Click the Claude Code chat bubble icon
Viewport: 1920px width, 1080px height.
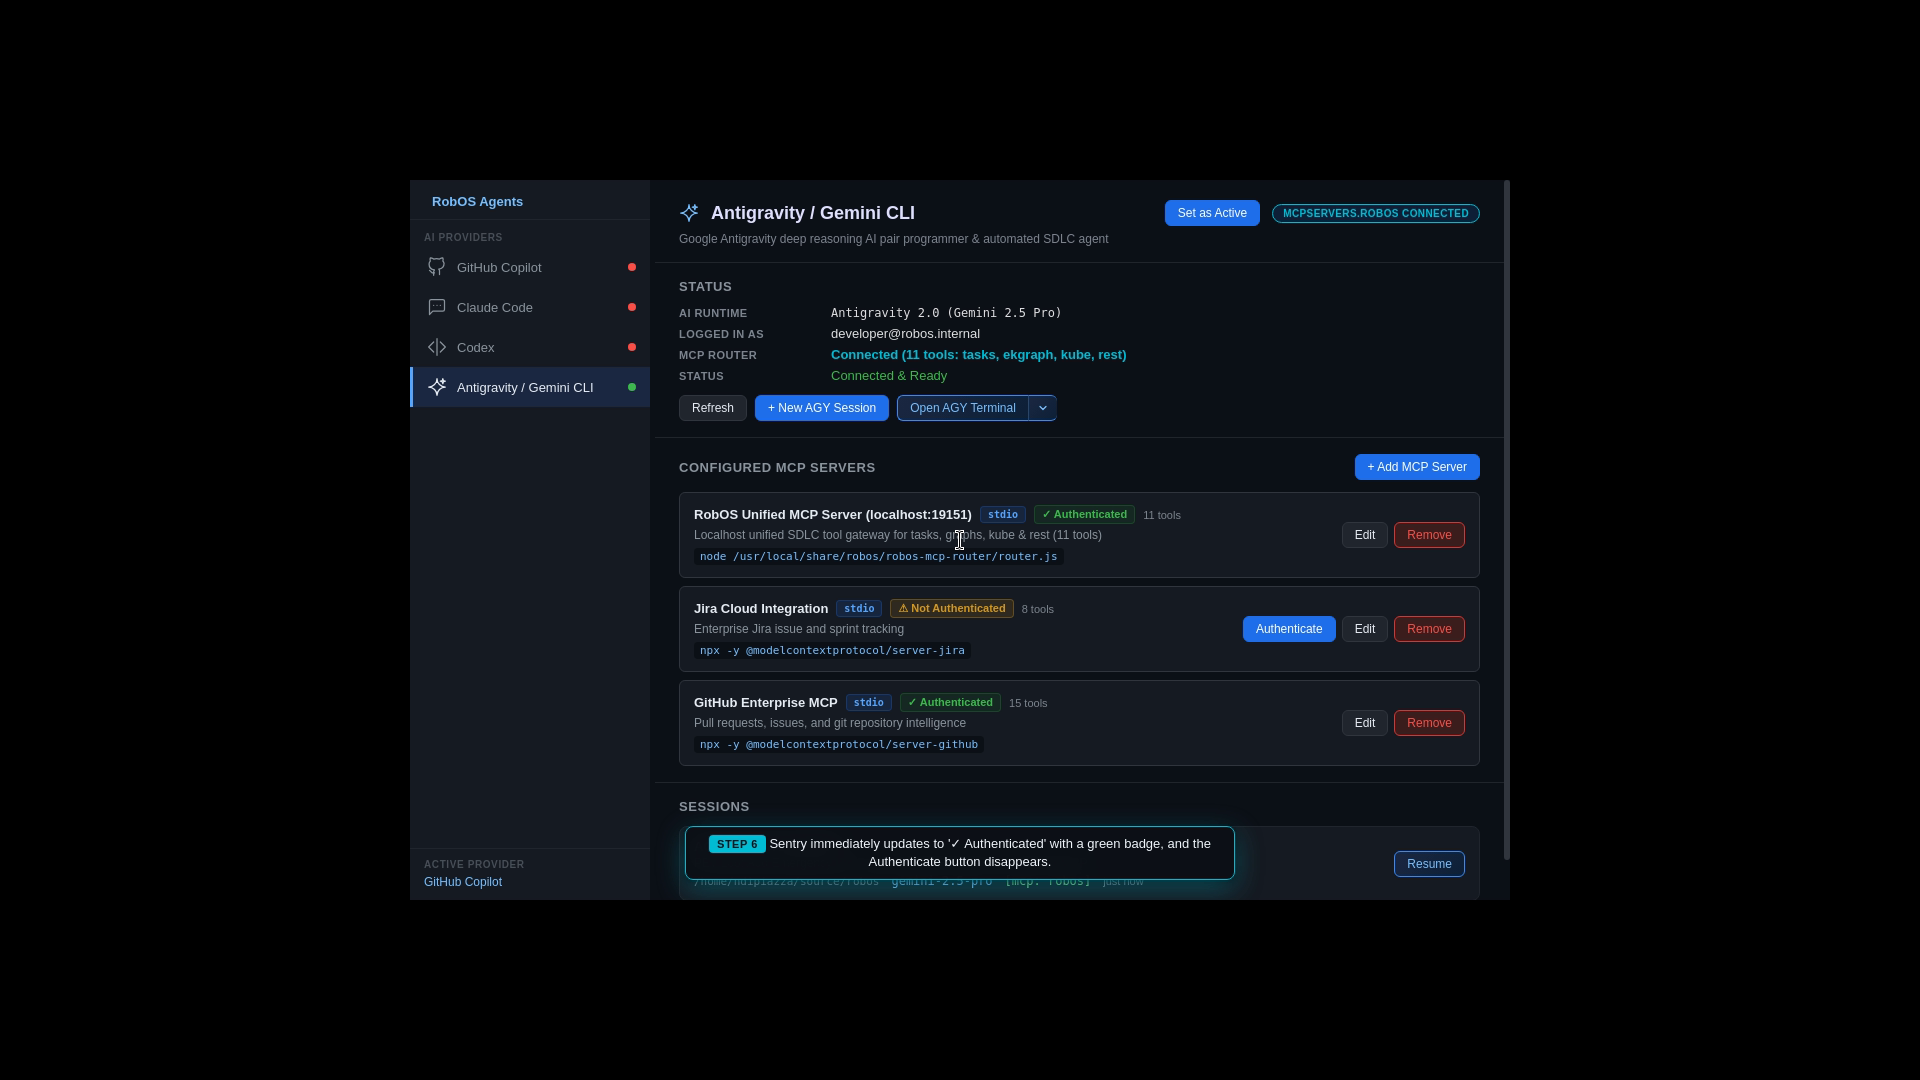tap(437, 307)
